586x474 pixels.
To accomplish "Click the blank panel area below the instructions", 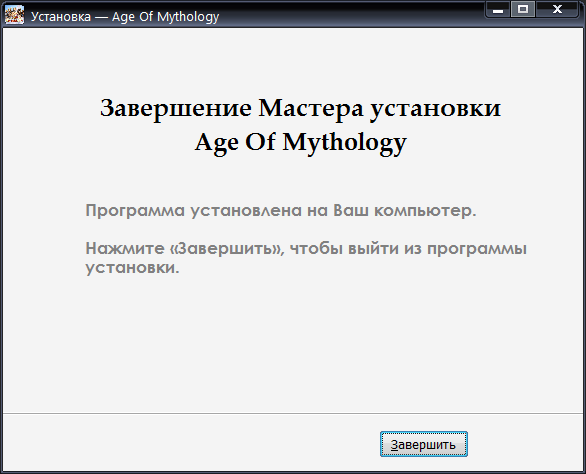I will (293, 344).
